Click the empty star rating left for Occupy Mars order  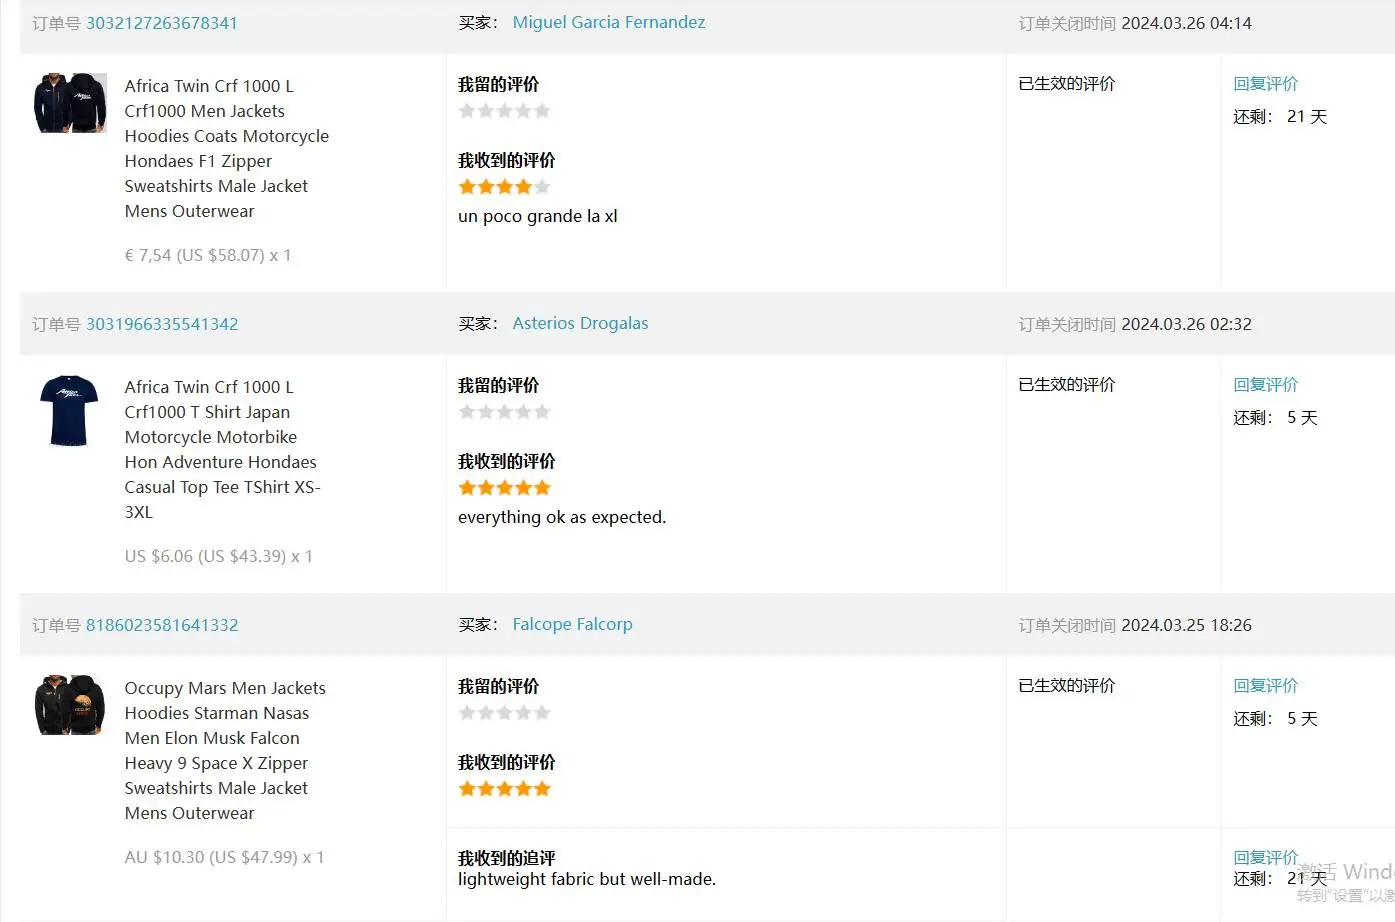point(504,713)
